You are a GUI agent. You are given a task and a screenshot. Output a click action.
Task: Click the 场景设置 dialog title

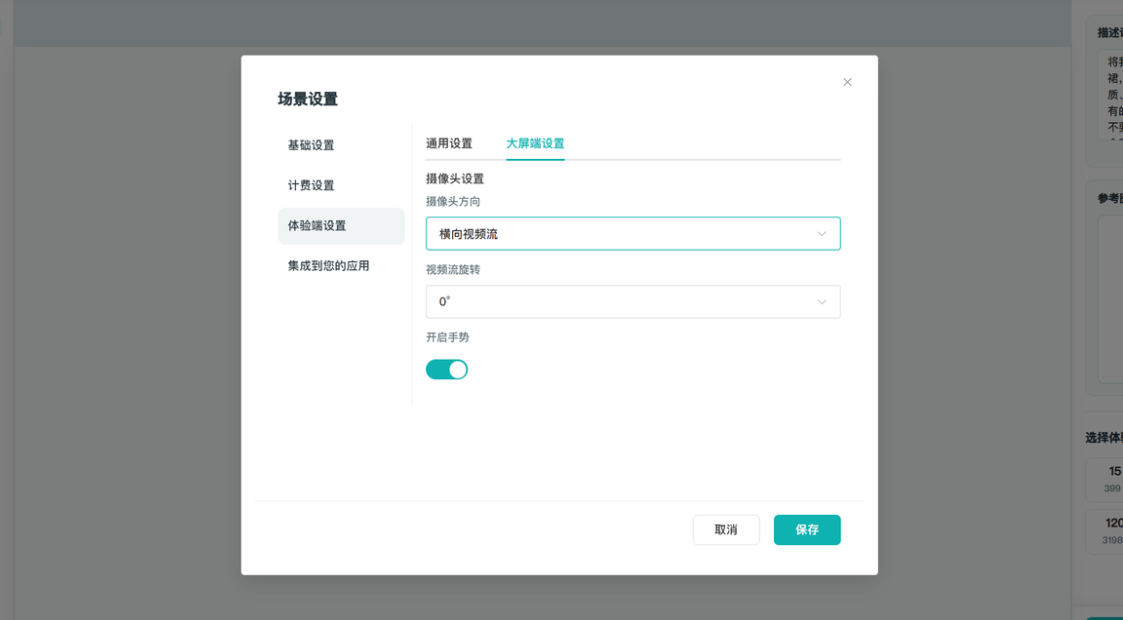coord(307,99)
